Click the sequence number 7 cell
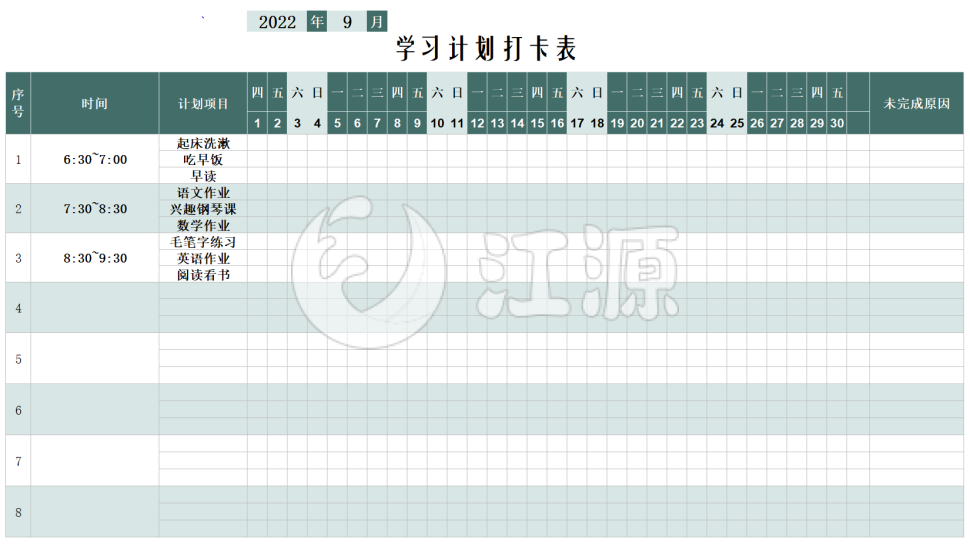This screenshot has width=970, height=545. coord(18,461)
